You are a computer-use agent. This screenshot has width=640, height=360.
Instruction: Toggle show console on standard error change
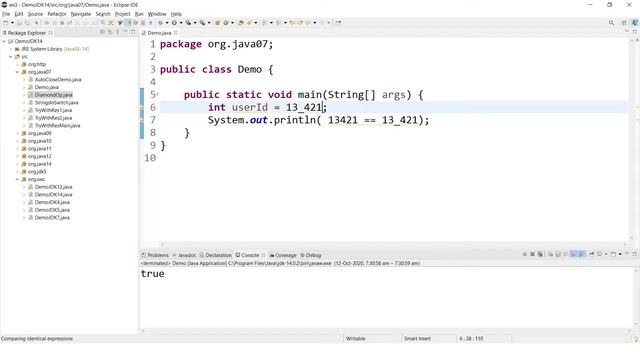point(581,254)
